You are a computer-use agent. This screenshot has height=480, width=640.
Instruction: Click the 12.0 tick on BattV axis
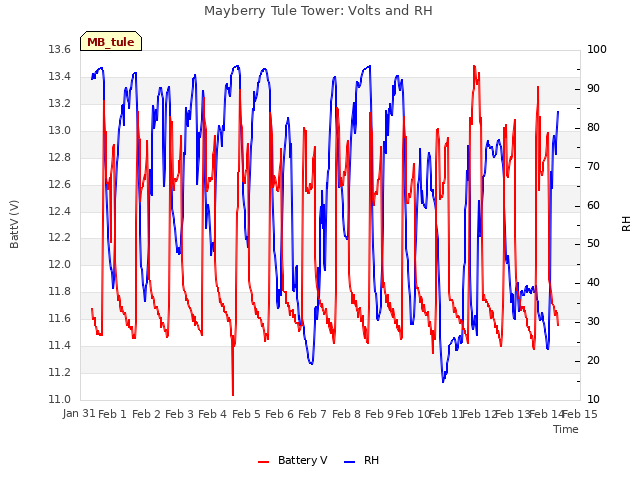click(x=60, y=264)
